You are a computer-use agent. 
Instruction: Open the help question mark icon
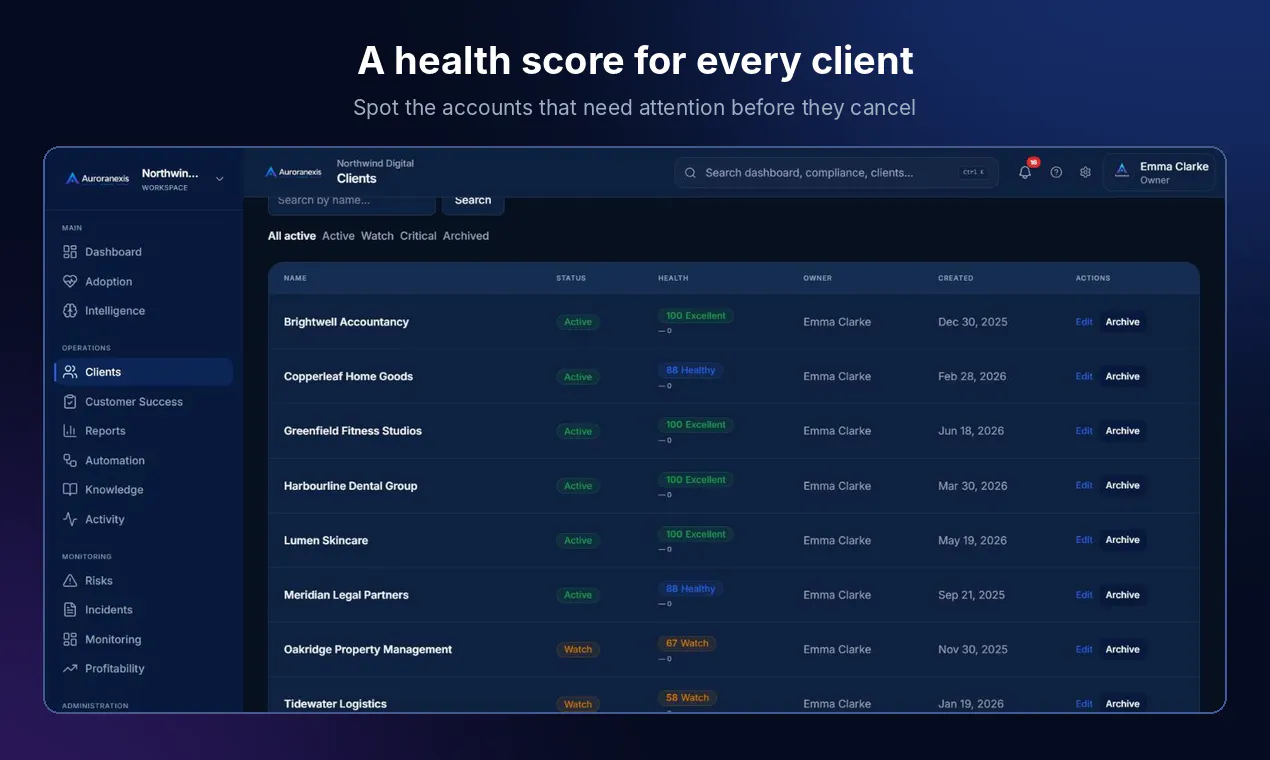[x=1056, y=172]
